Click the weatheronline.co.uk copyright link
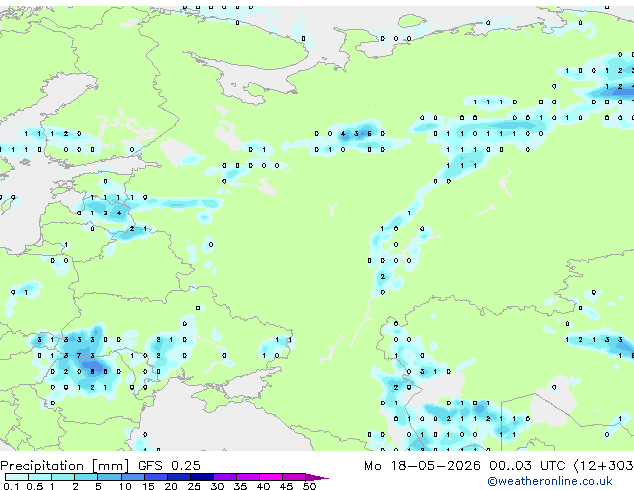The width and height of the screenshot is (634, 490). [550, 481]
